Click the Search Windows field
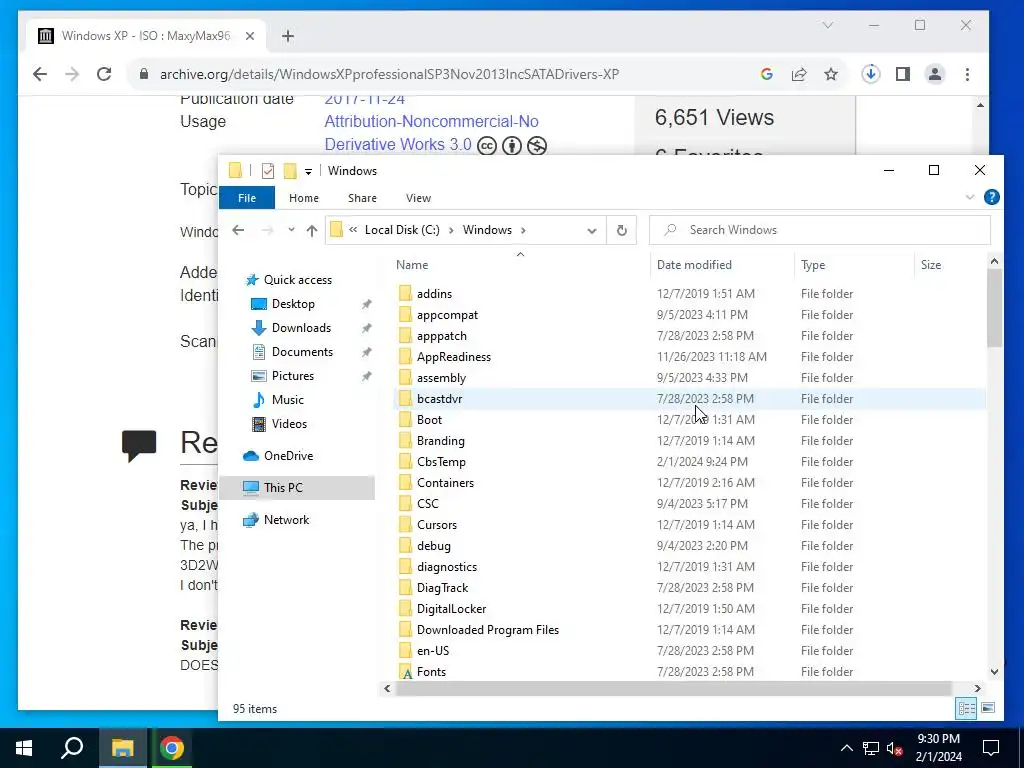This screenshot has width=1024, height=768. tap(820, 230)
